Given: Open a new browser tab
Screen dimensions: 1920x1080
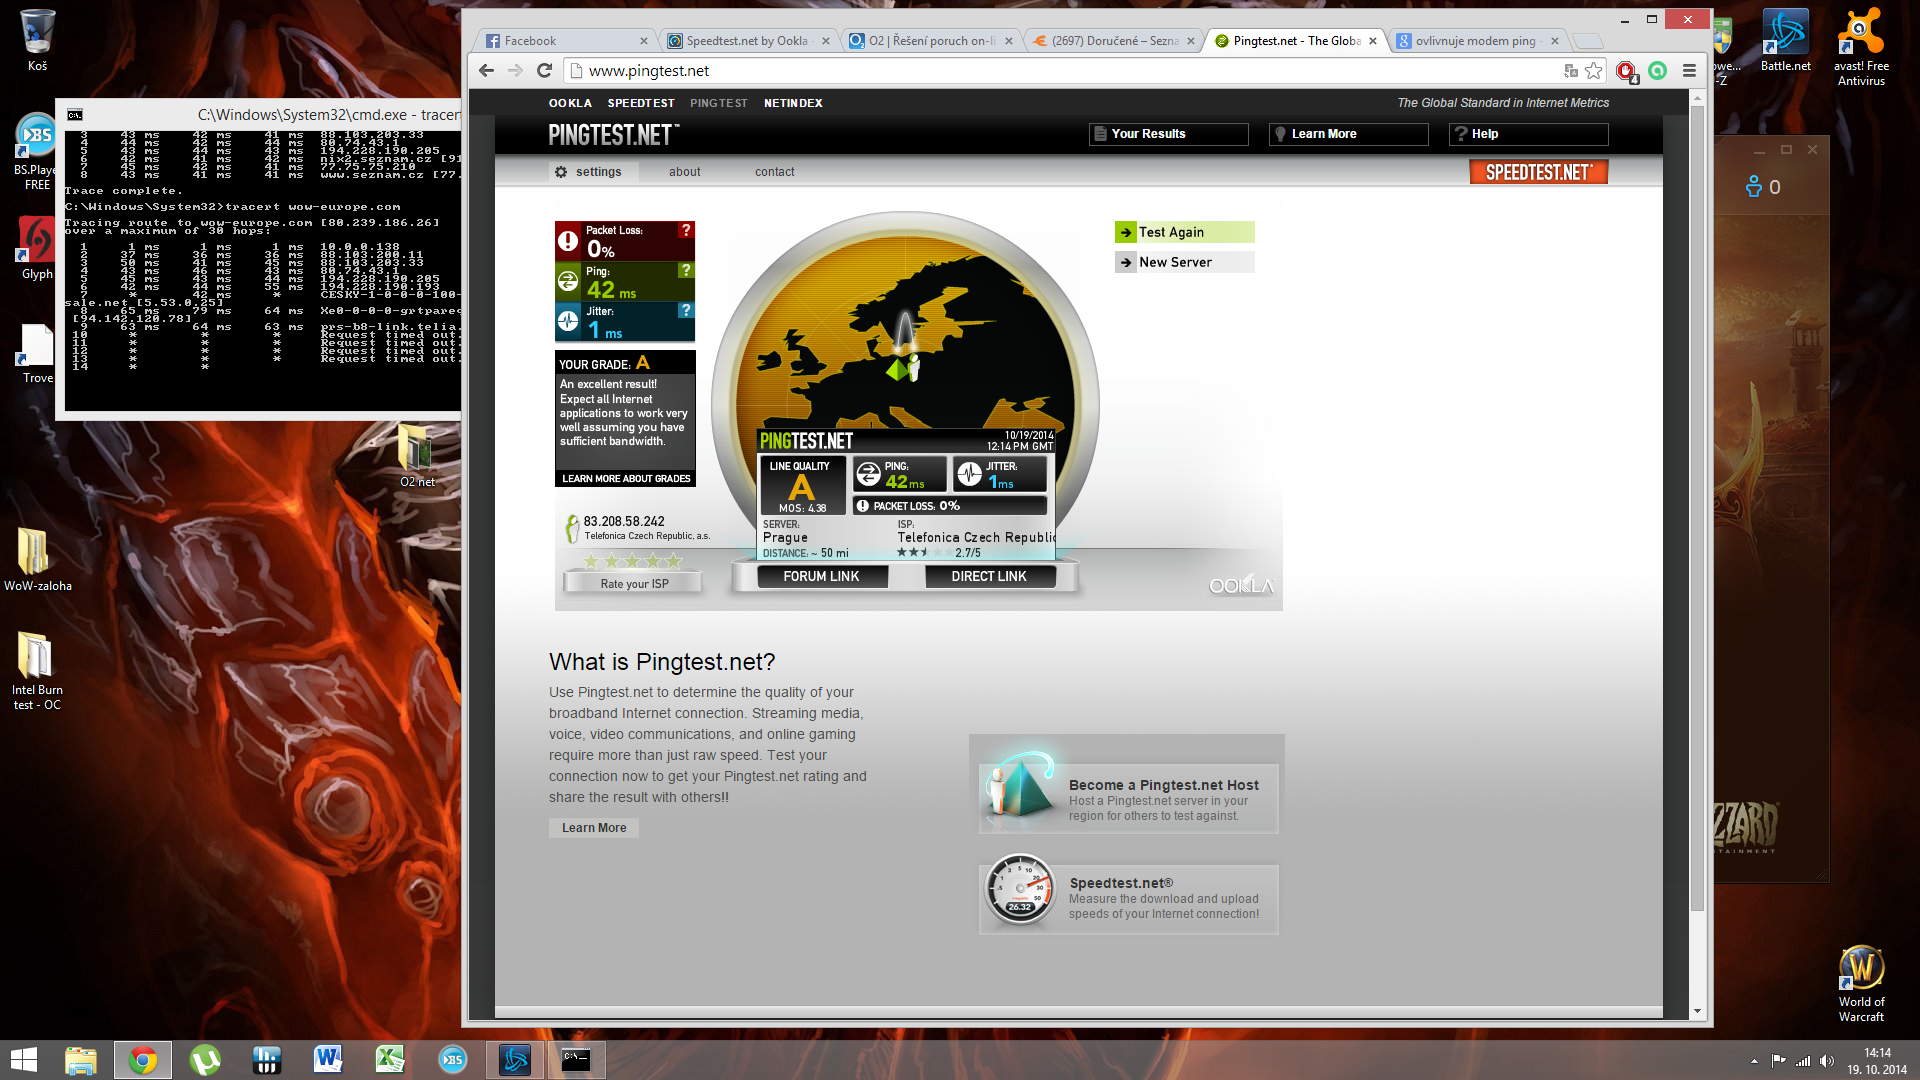Looking at the screenshot, I should (1586, 41).
